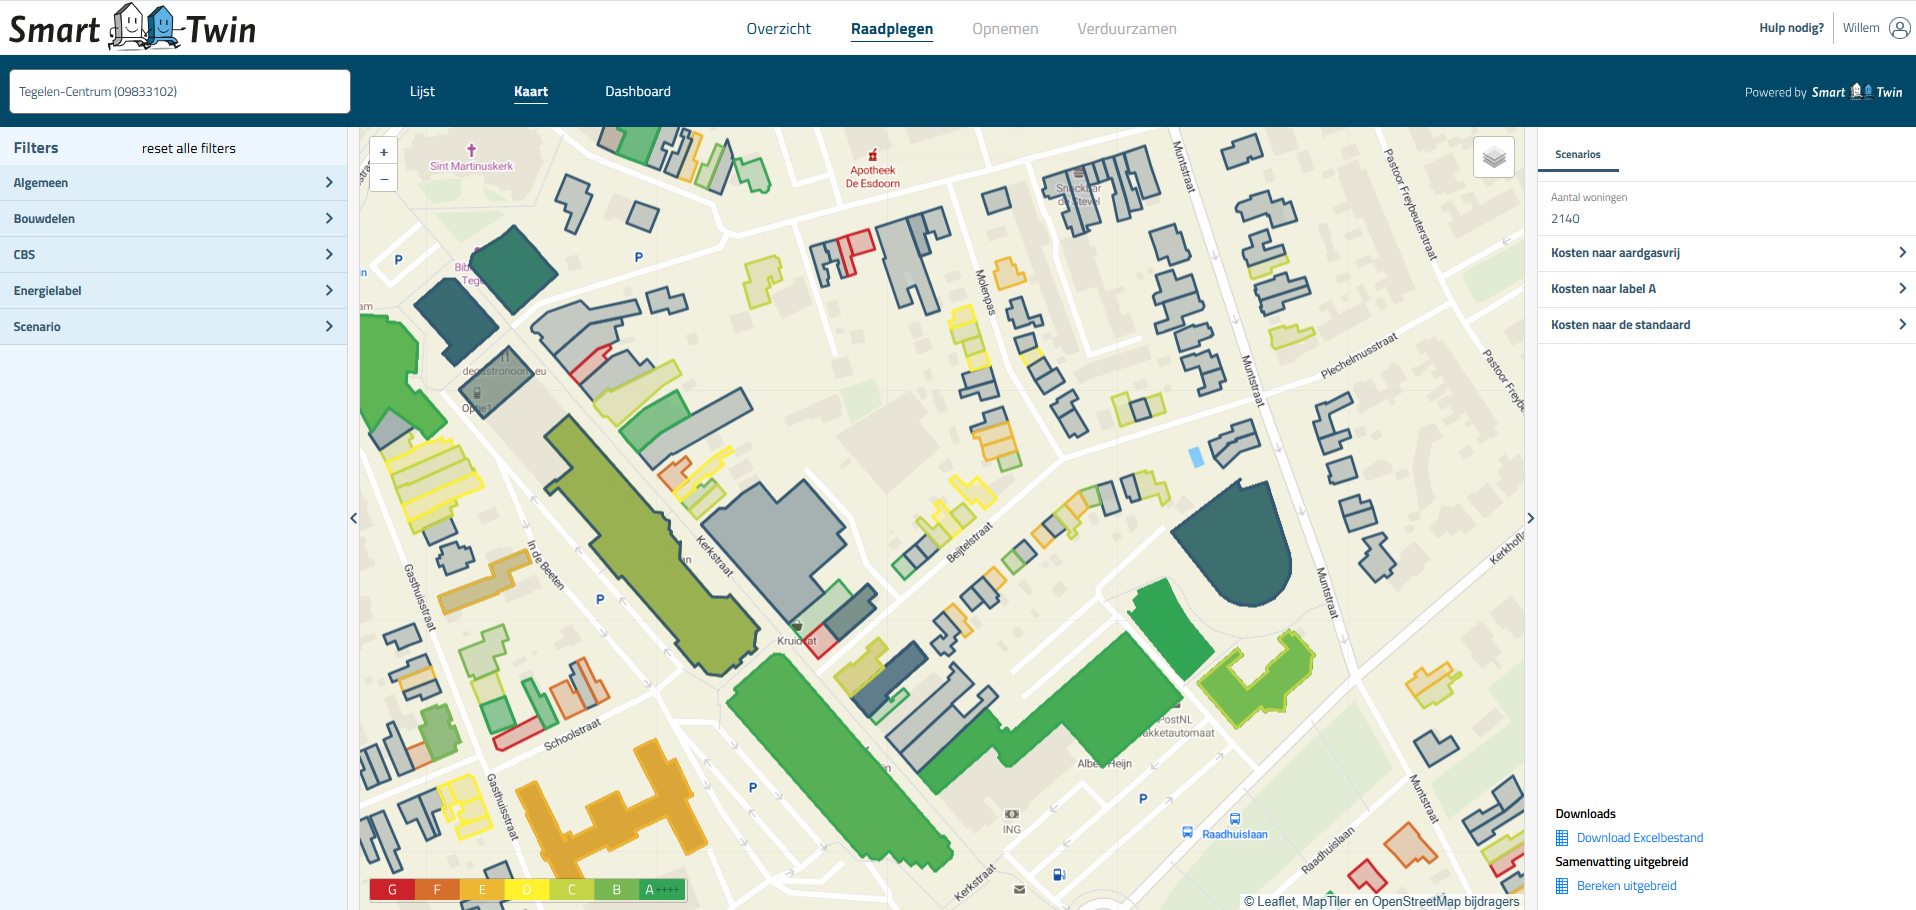Collapse the left filters panel arrow
The width and height of the screenshot is (1916, 910).
coord(353,518)
